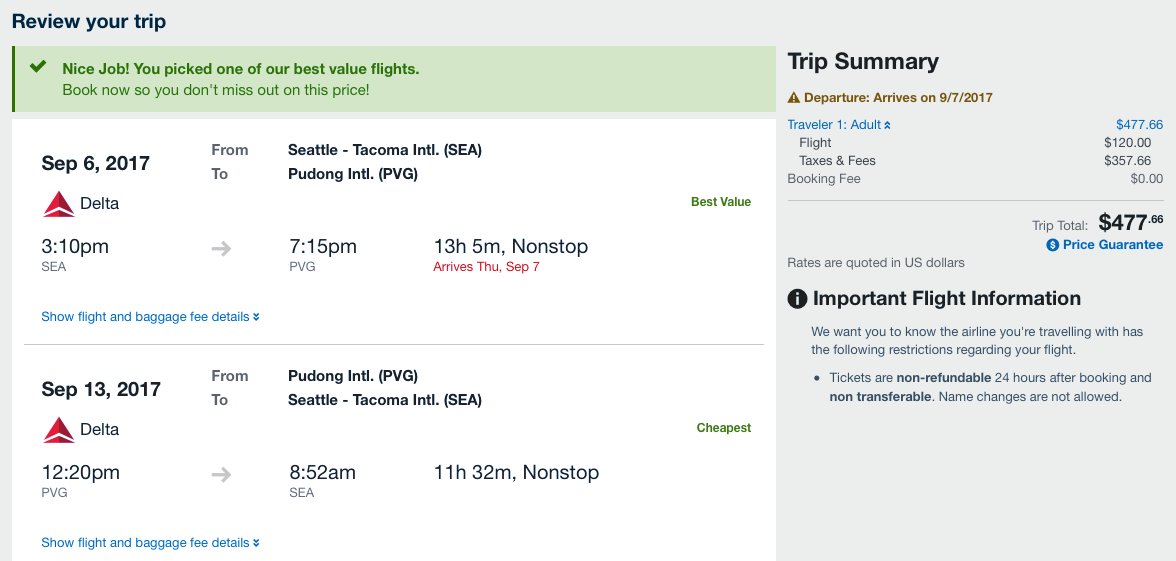Click the Important Flight Information info icon
Screen dimensions: 1176x561
click(798, 299)
